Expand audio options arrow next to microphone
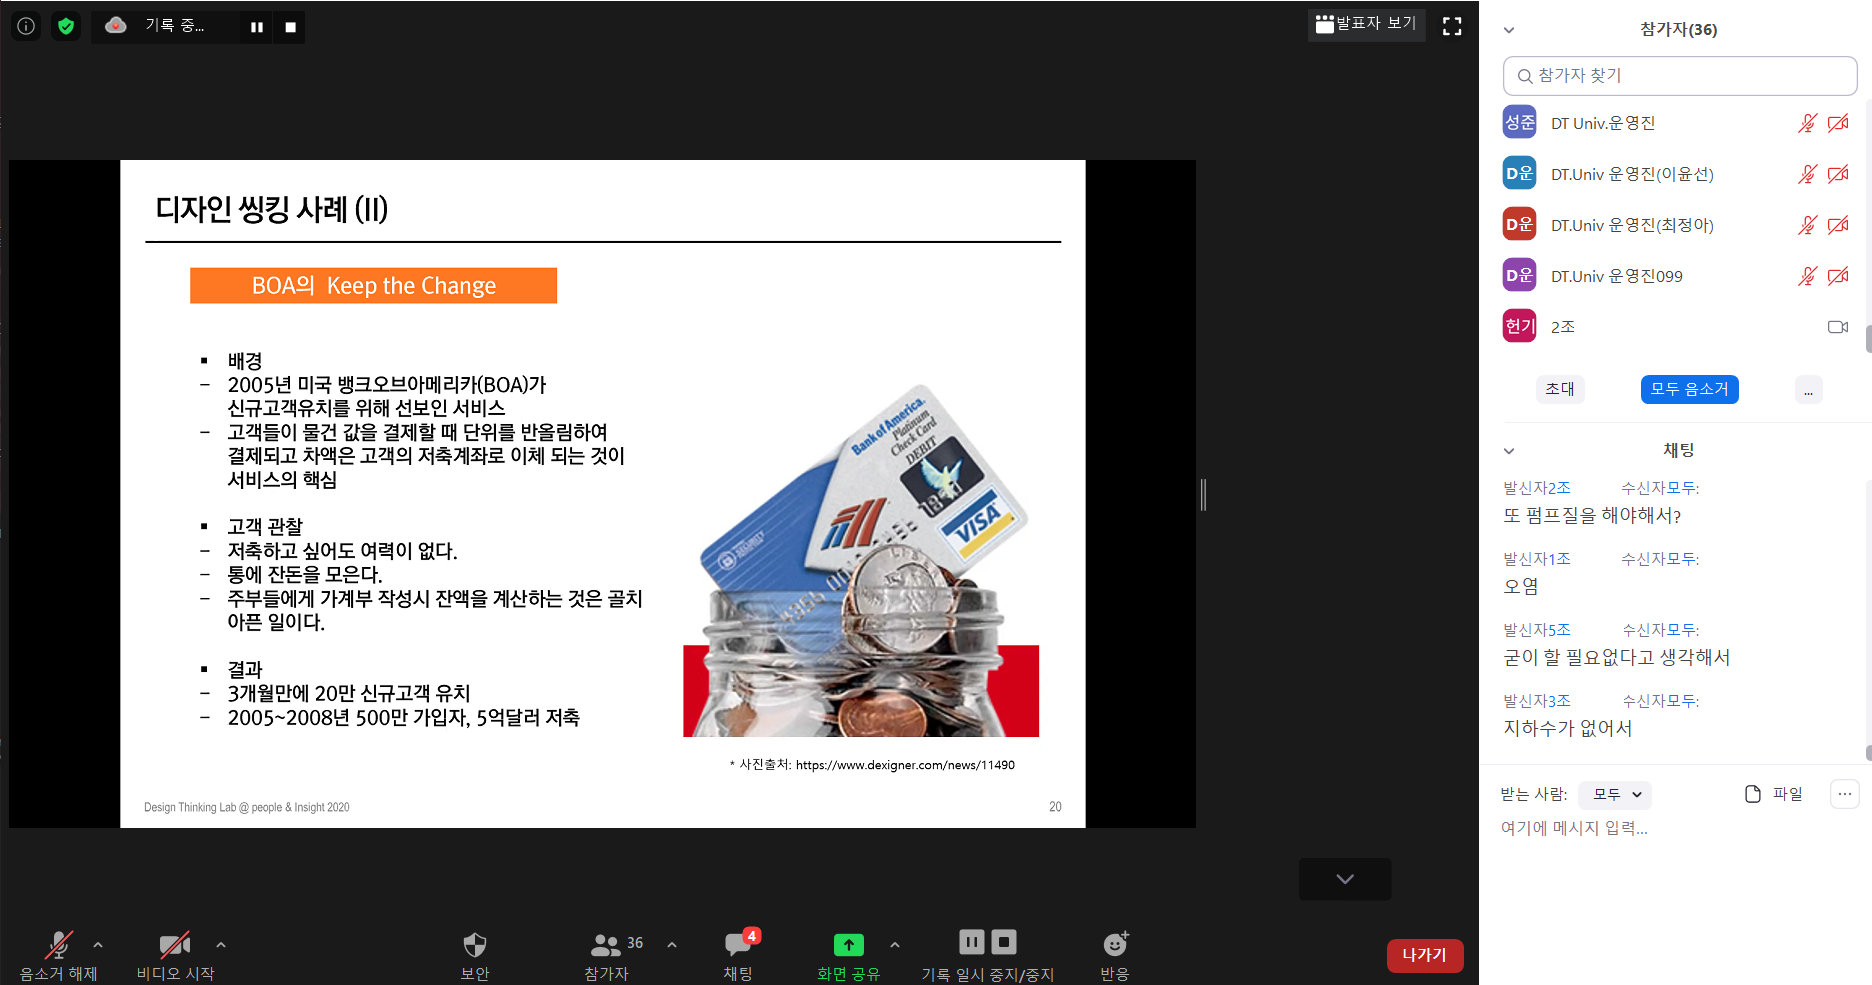The image size is (1872, 985). [98, 944]
